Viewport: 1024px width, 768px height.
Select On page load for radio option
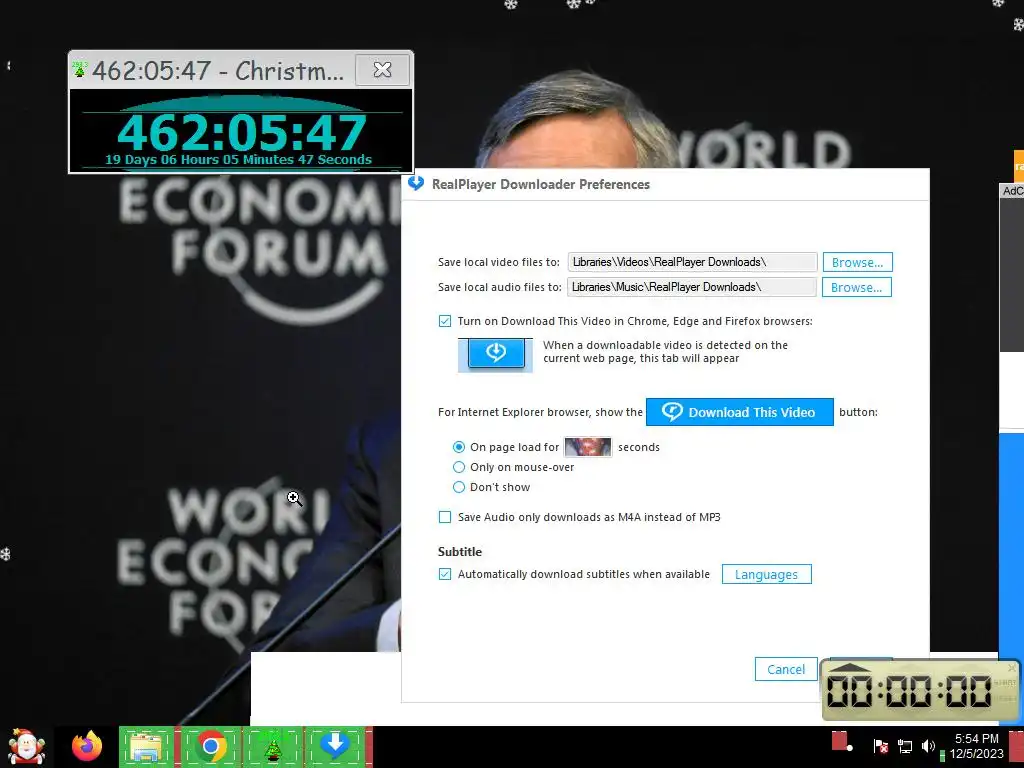coord(459,447)
